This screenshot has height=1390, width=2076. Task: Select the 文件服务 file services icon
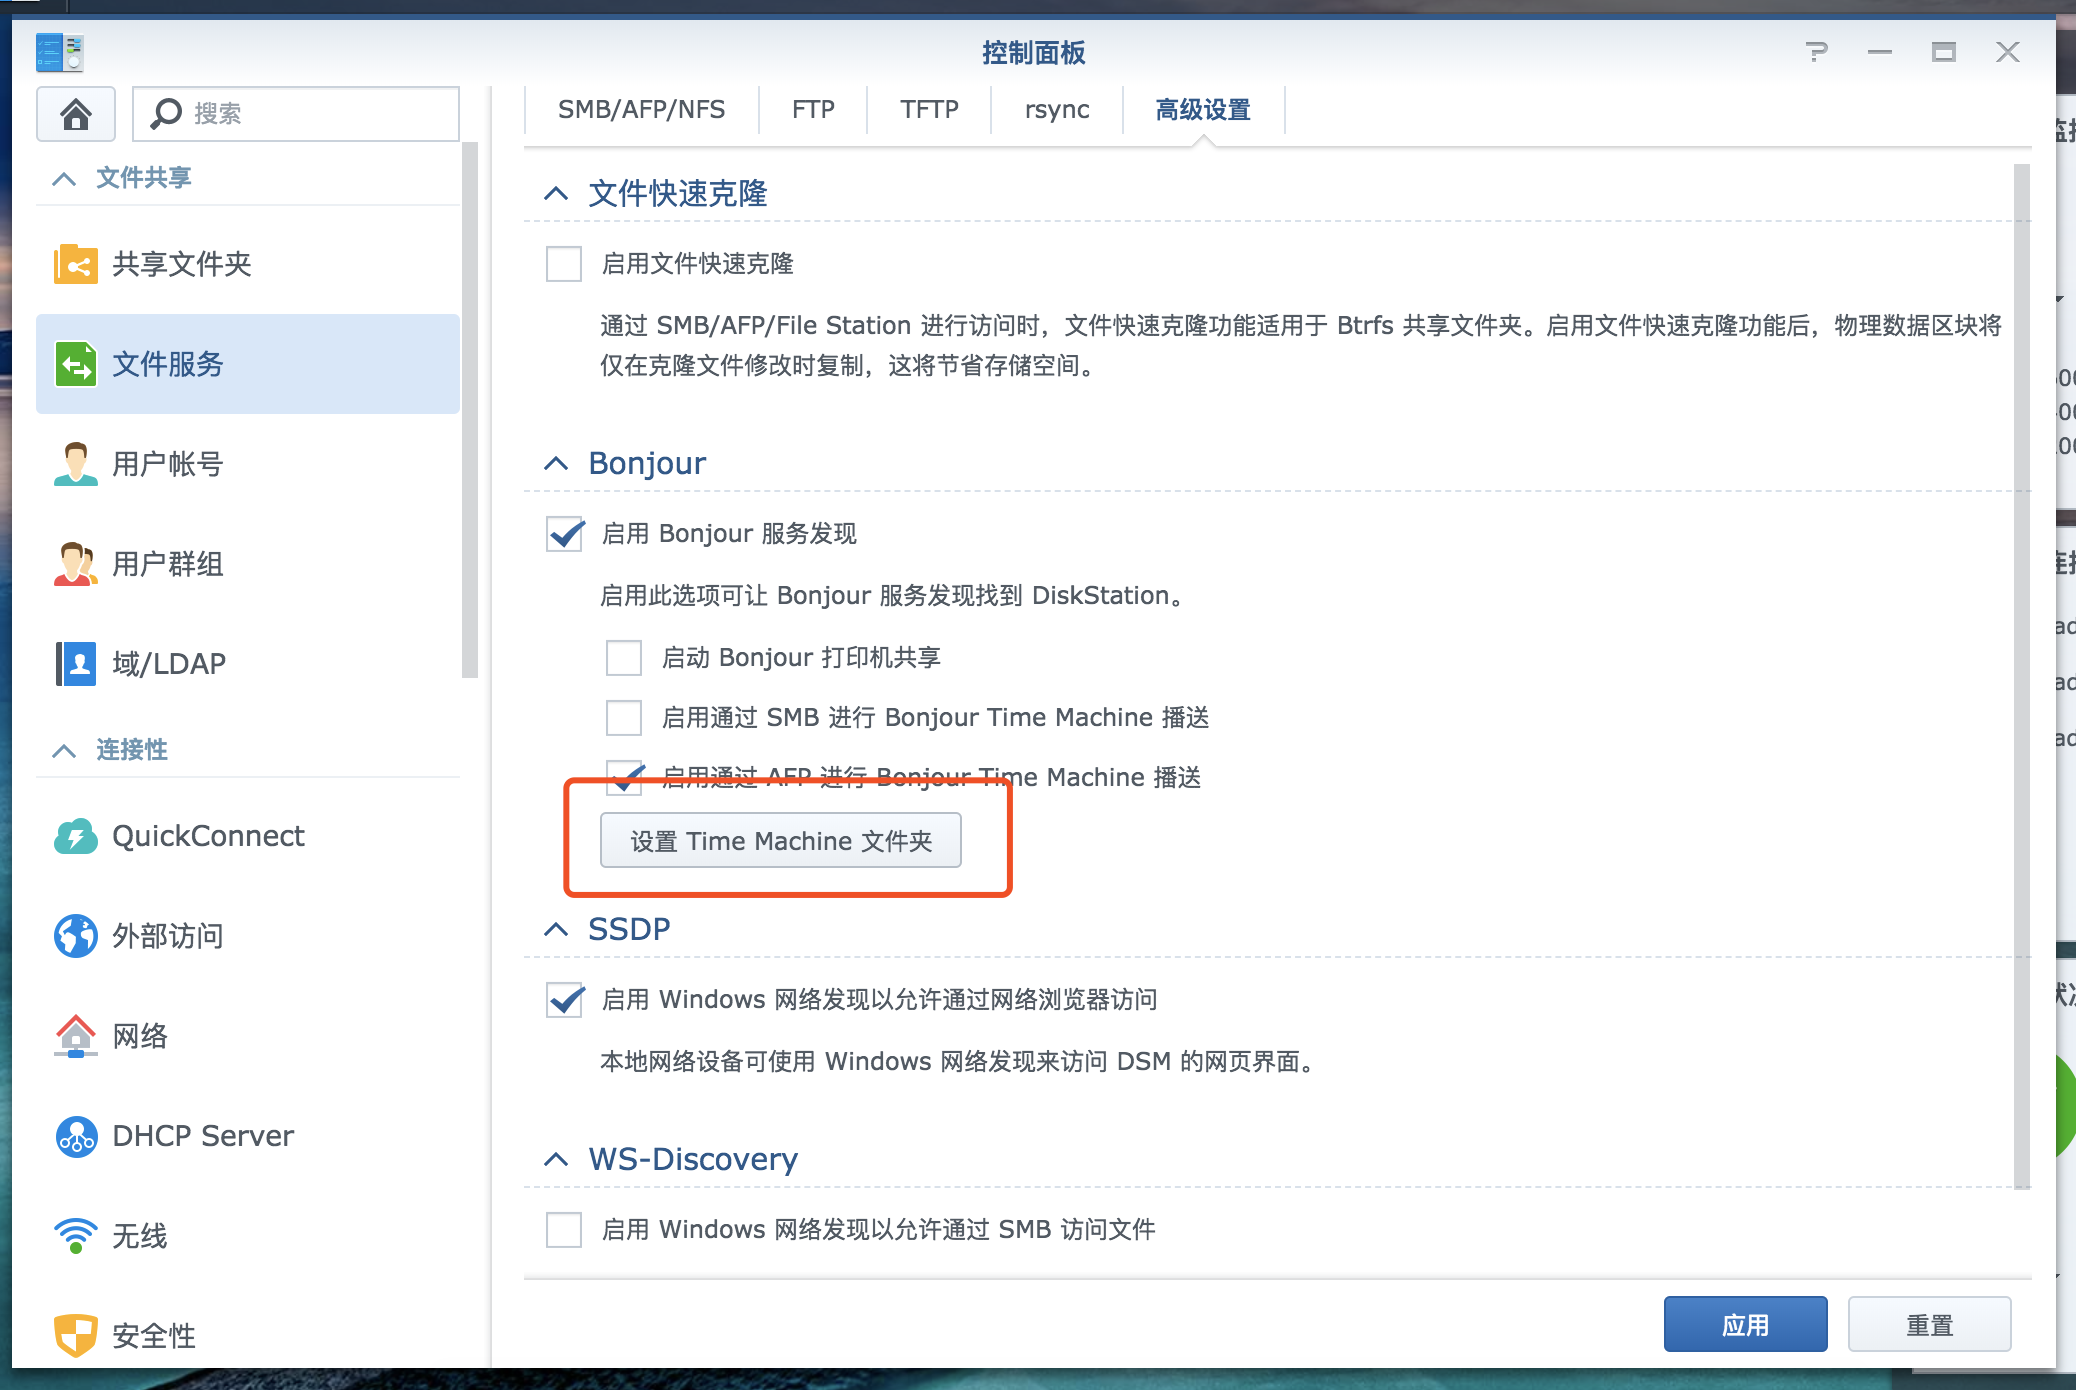[75, 364]
